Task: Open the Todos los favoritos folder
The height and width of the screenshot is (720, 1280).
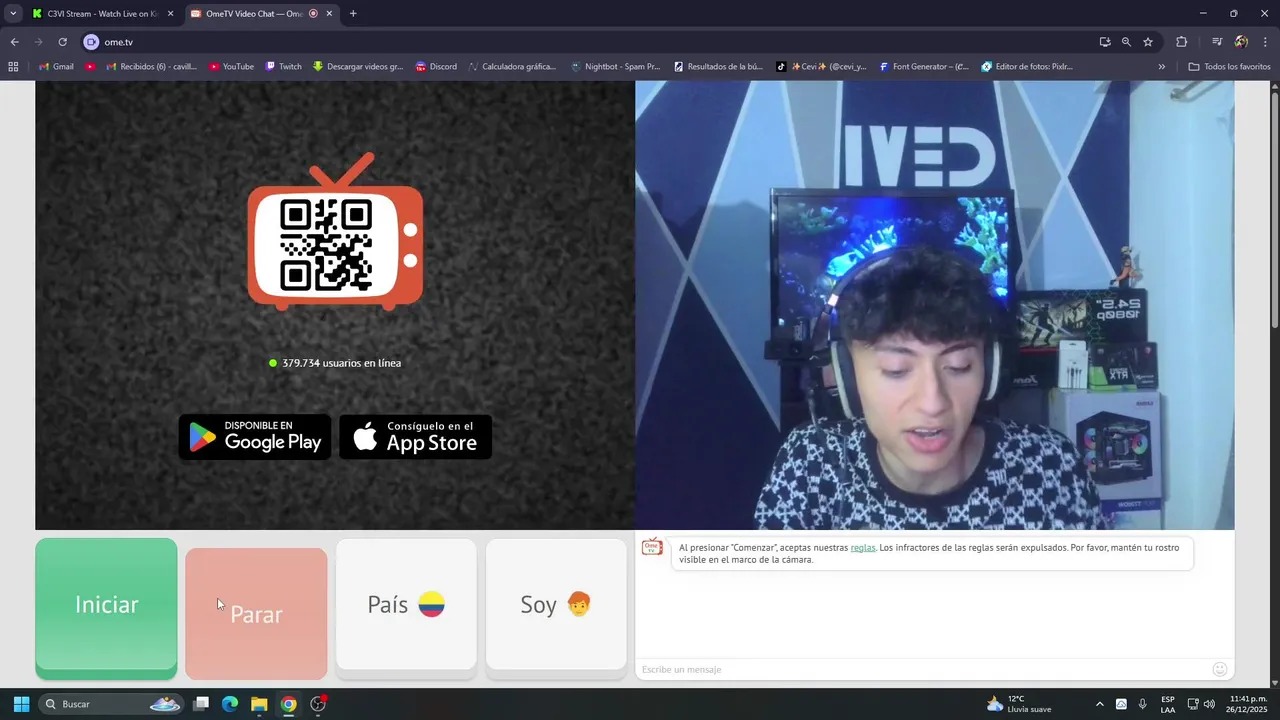Action: (1229, 67)
